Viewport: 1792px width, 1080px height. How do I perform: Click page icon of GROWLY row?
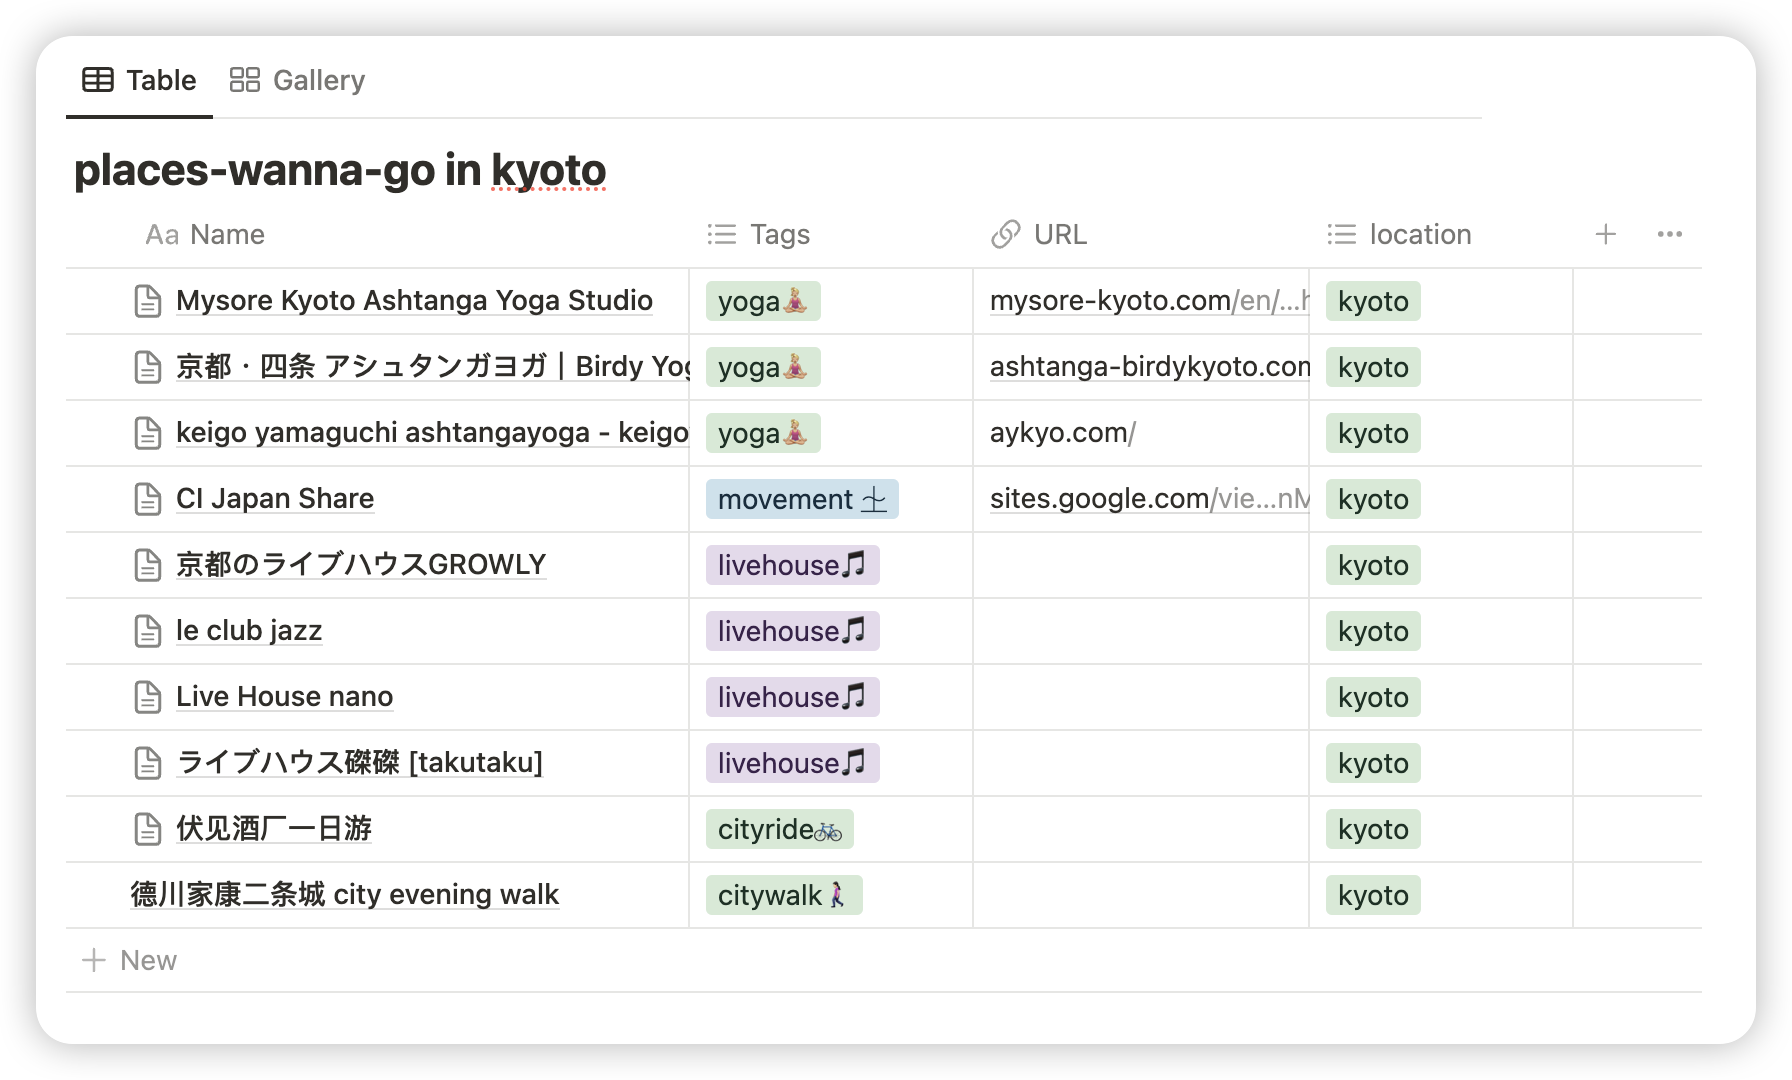point(148,565)
